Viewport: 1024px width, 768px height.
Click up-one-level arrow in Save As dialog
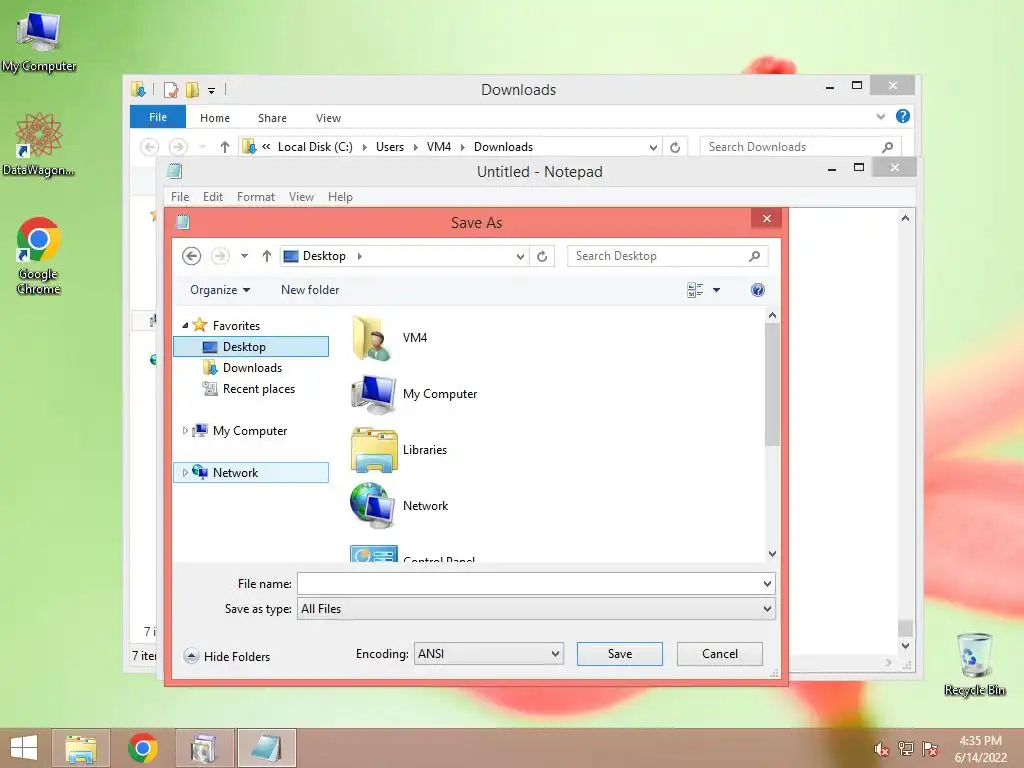point(266,256)
